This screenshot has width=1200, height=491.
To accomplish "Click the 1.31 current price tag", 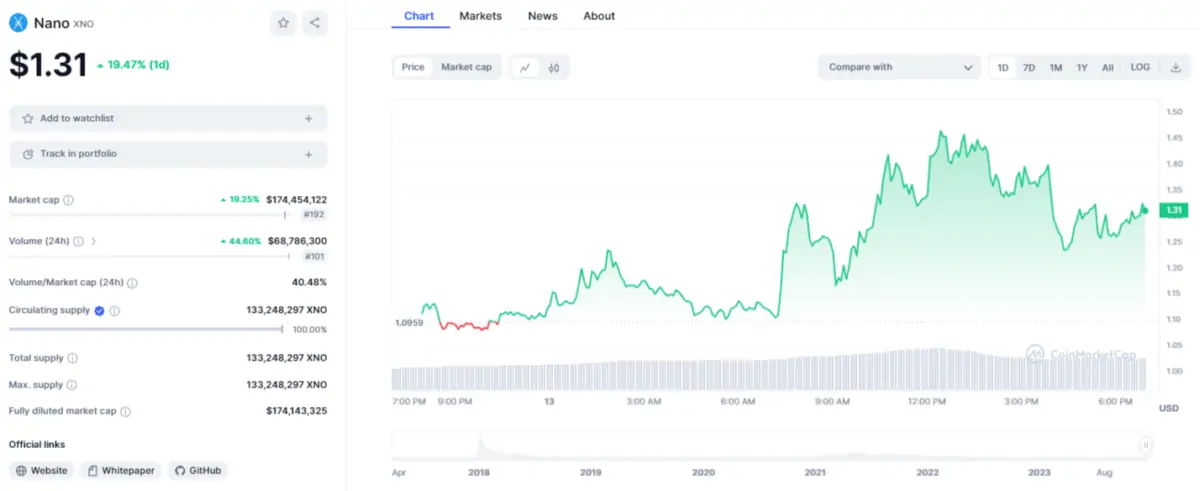I will pyautogui.click(x=1172, y=210).
